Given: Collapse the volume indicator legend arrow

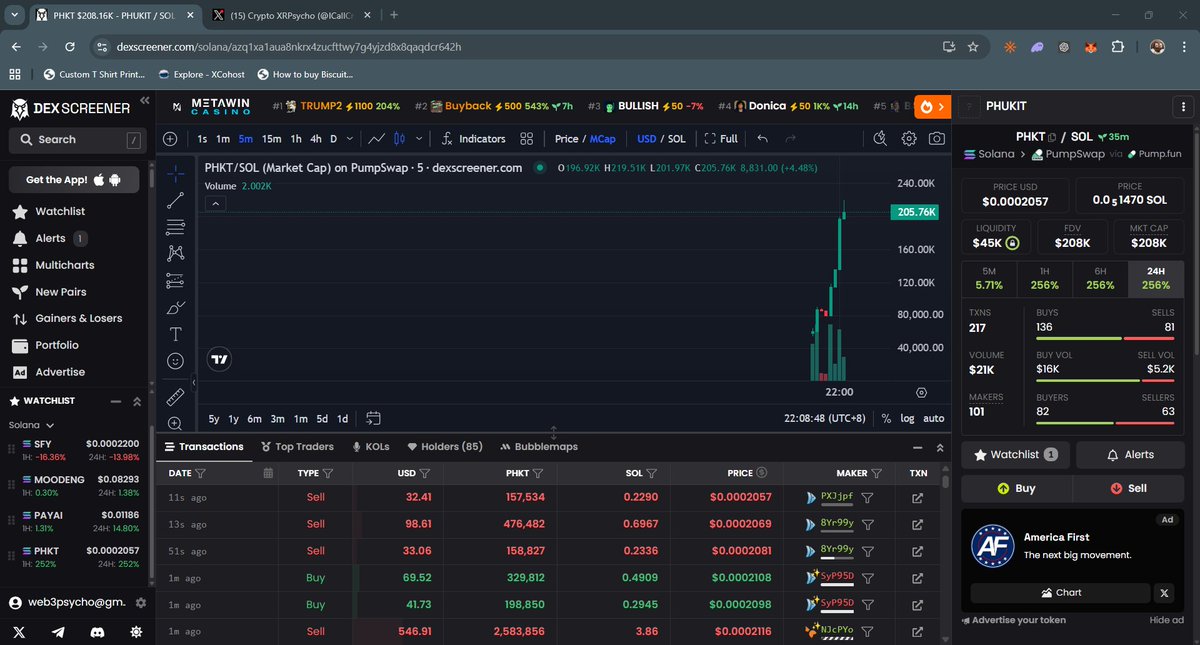Looking at the screenshot, I should [217, 203].
